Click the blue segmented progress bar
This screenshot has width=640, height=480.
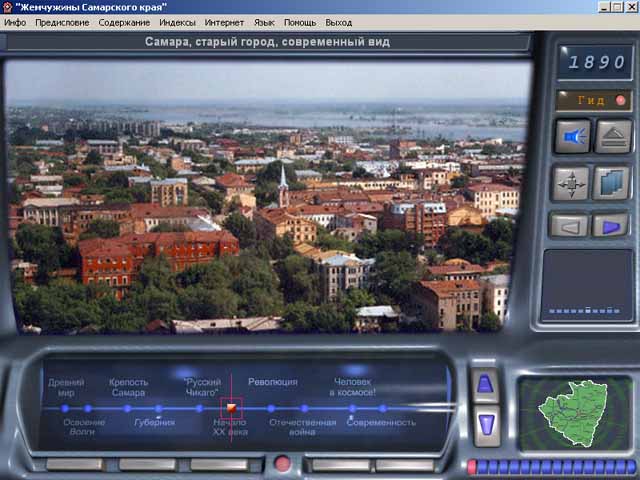coord(550,467)
